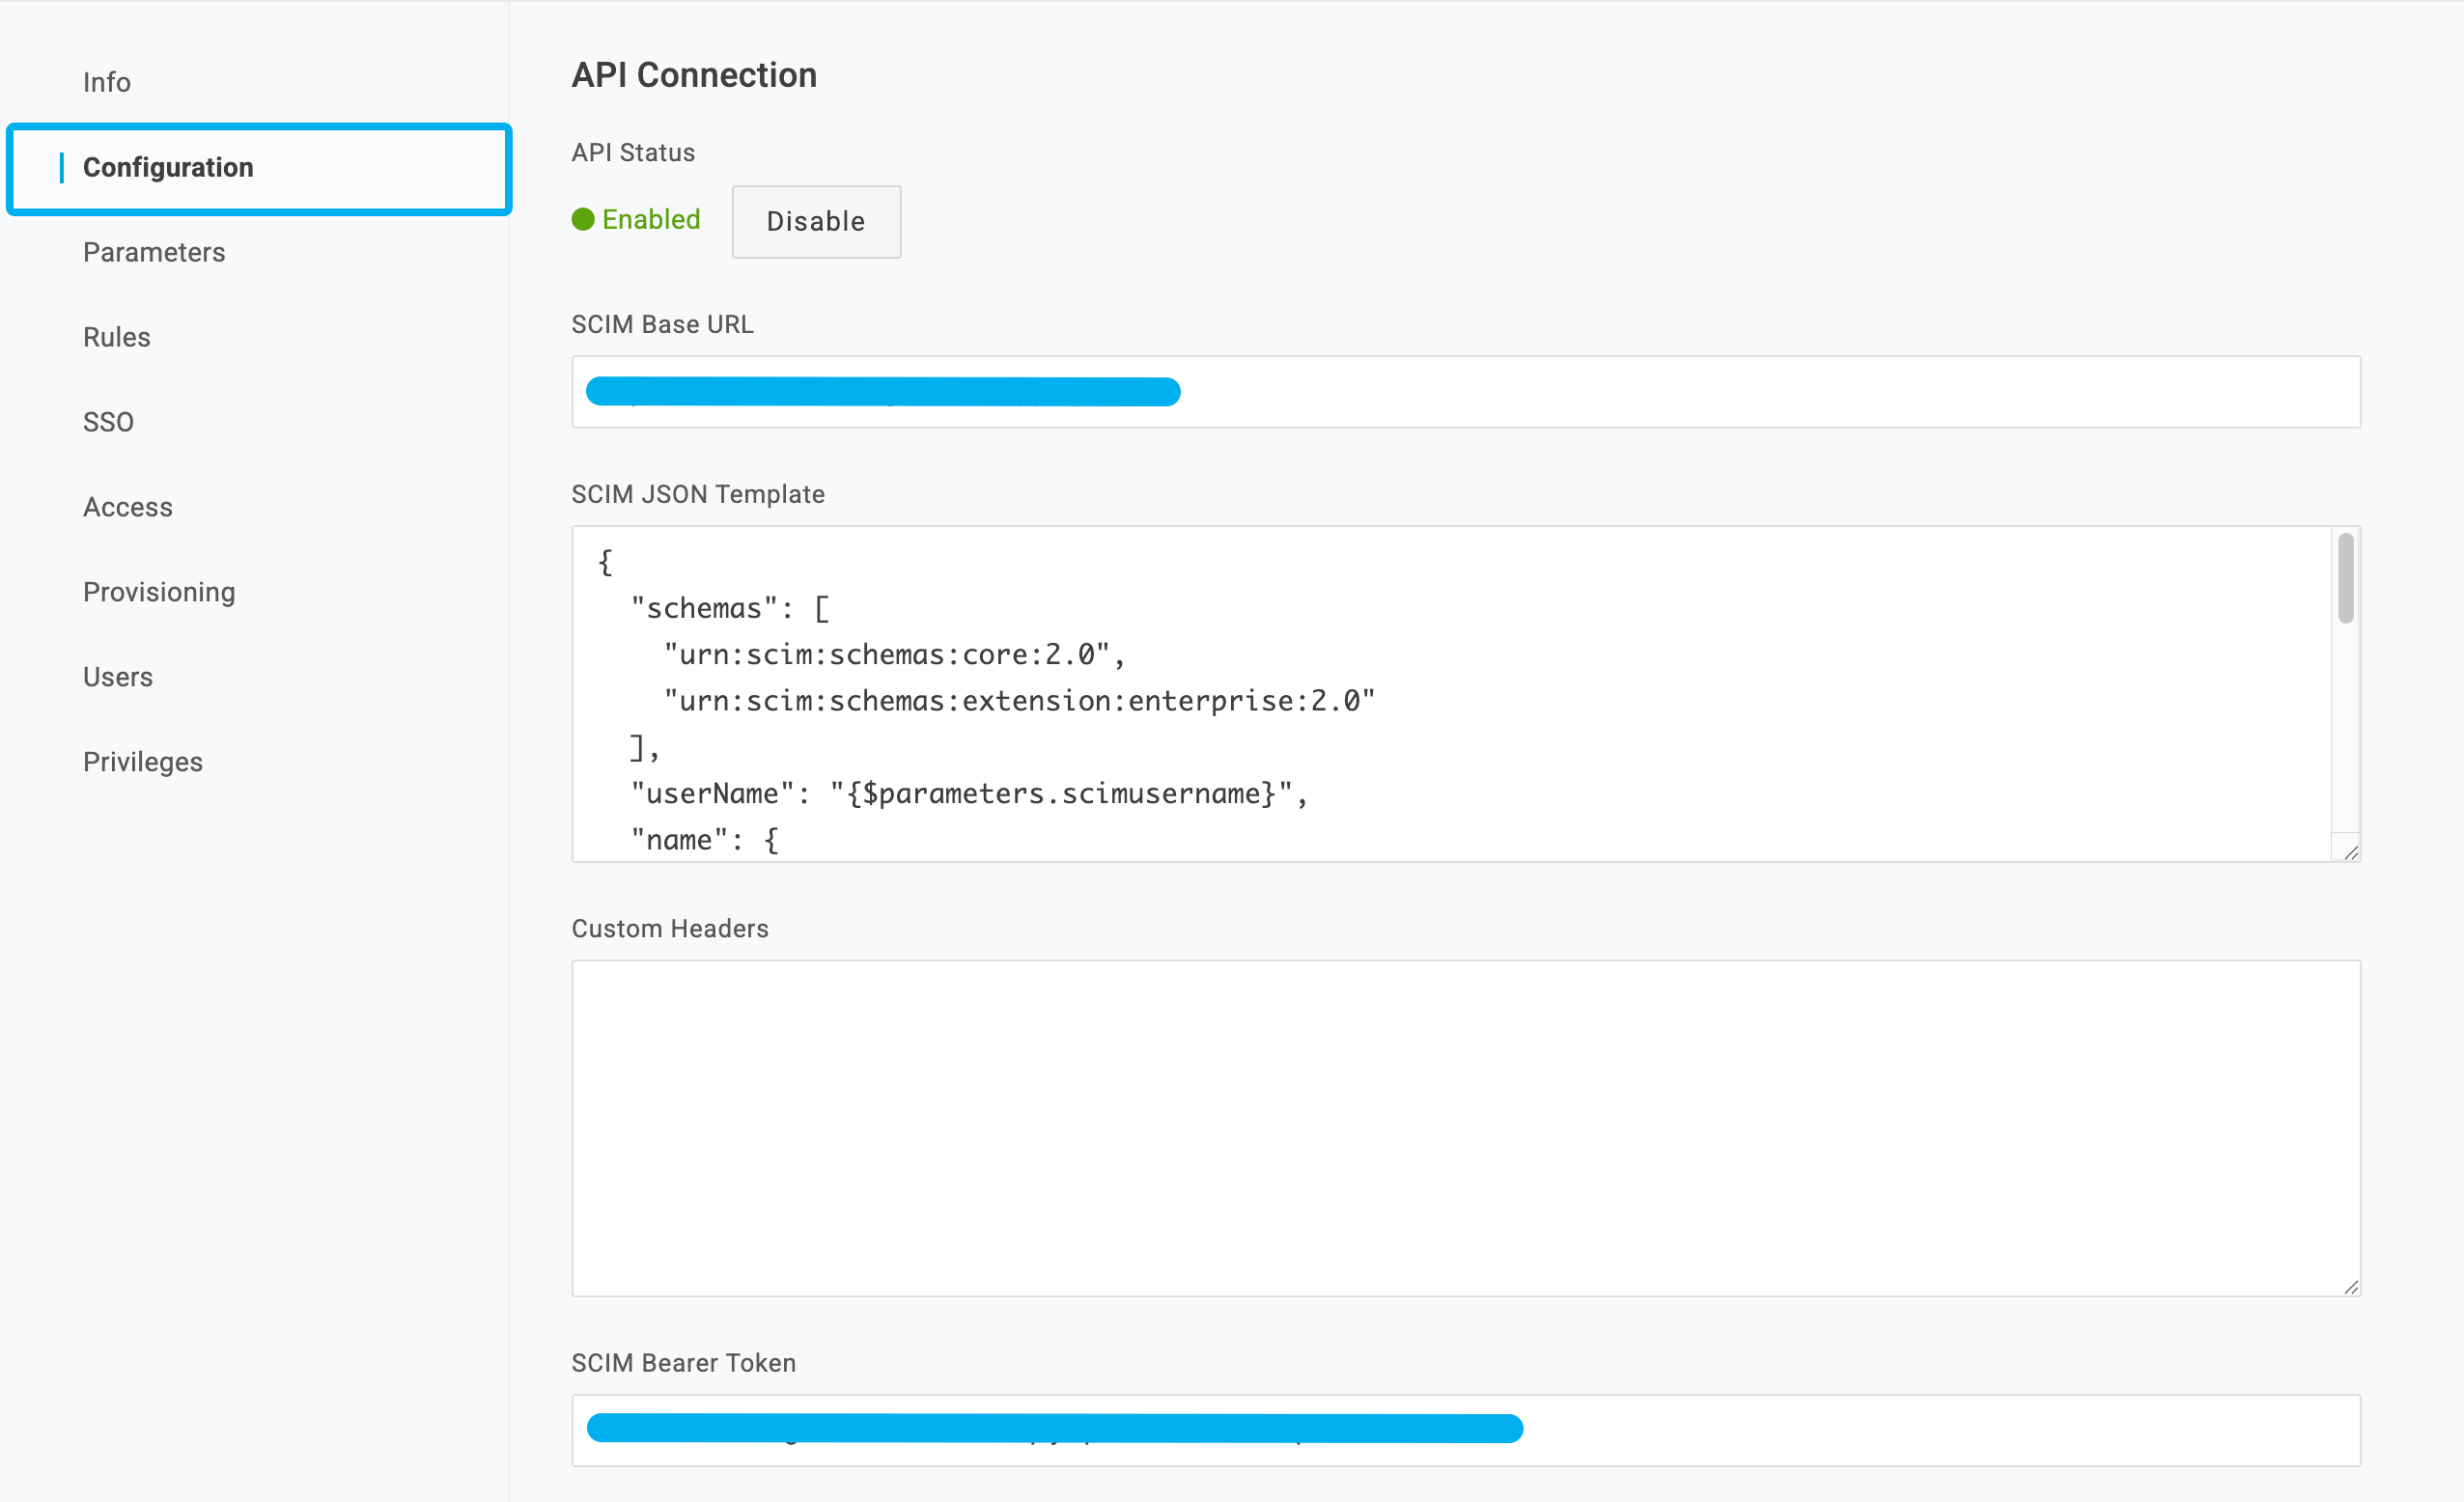The width and height of the screenshot is (2464, 1502).
Task: Open the Users section
Action: 118,676
